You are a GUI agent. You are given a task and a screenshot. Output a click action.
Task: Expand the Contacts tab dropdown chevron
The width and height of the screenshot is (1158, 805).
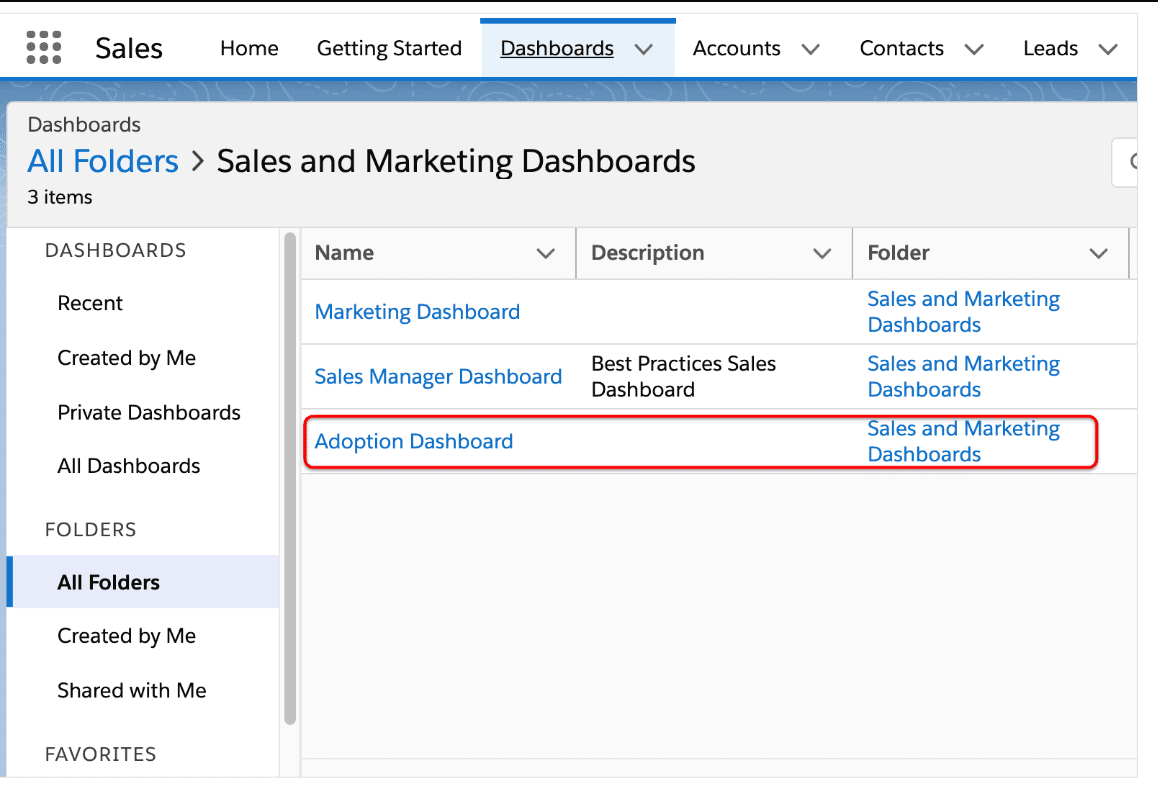click(974, 49)
